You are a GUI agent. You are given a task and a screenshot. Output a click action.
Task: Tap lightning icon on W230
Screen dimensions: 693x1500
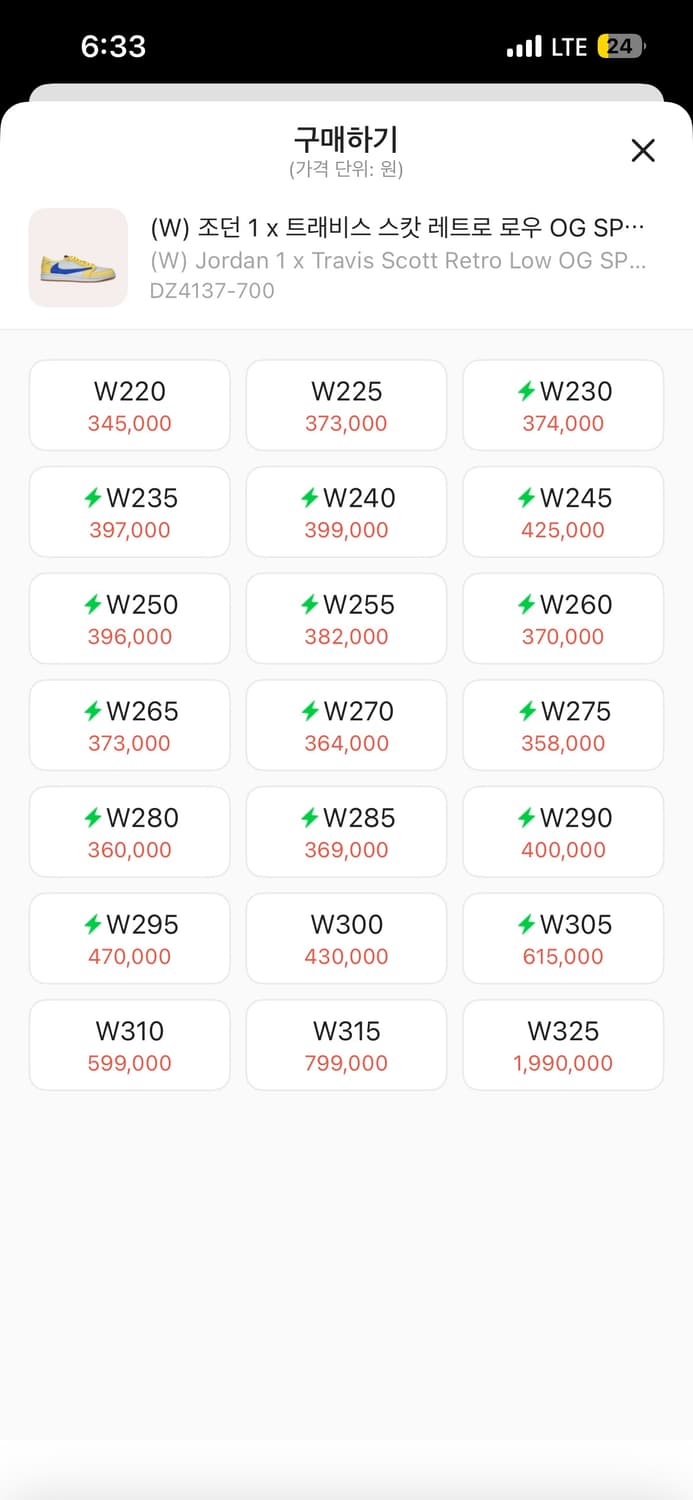[526, 391]
